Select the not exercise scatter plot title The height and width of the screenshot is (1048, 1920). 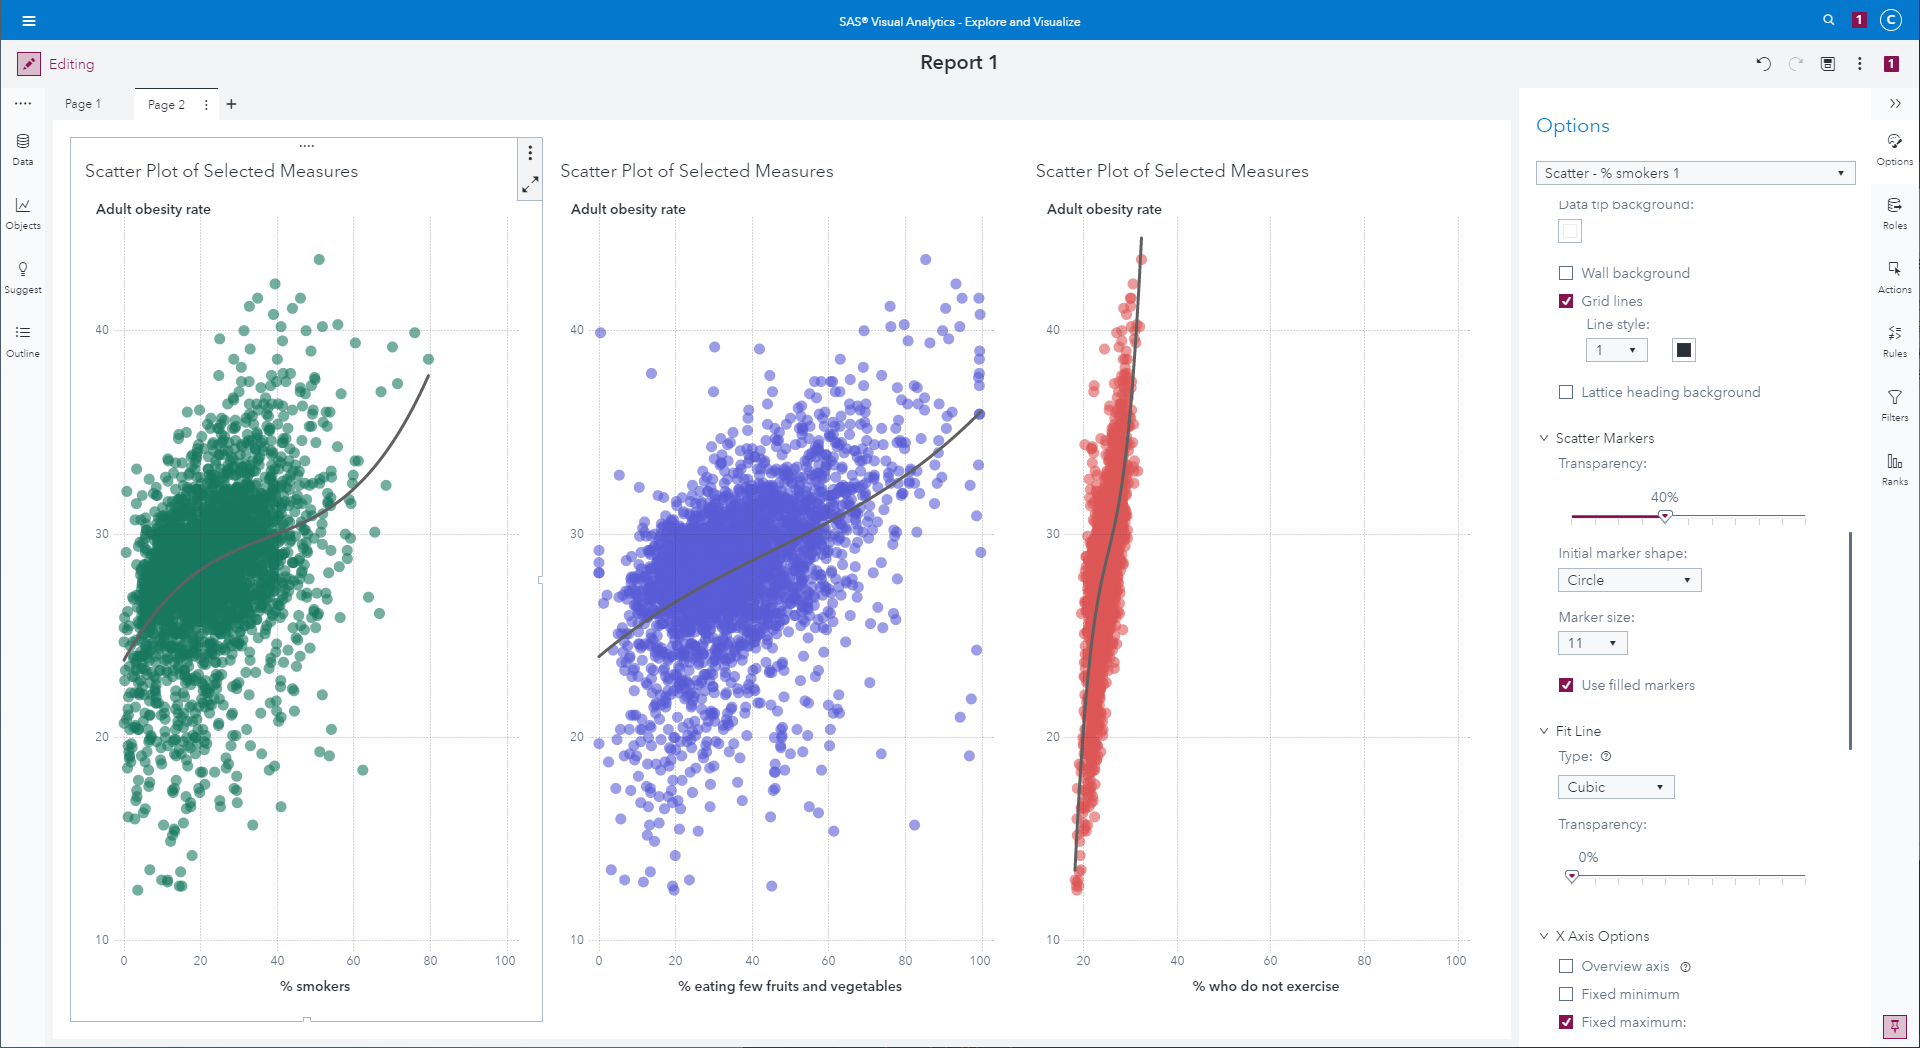pos(1172,171)
